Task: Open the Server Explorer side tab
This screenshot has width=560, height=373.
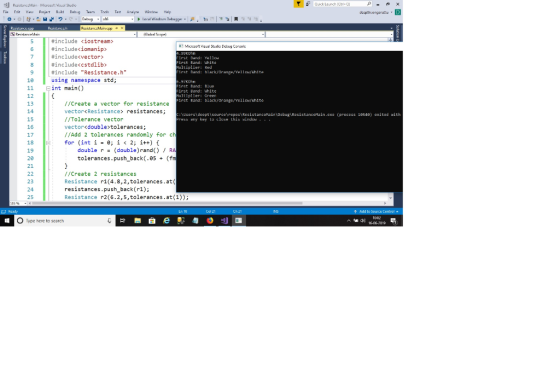Action: [x=5, y=36]
